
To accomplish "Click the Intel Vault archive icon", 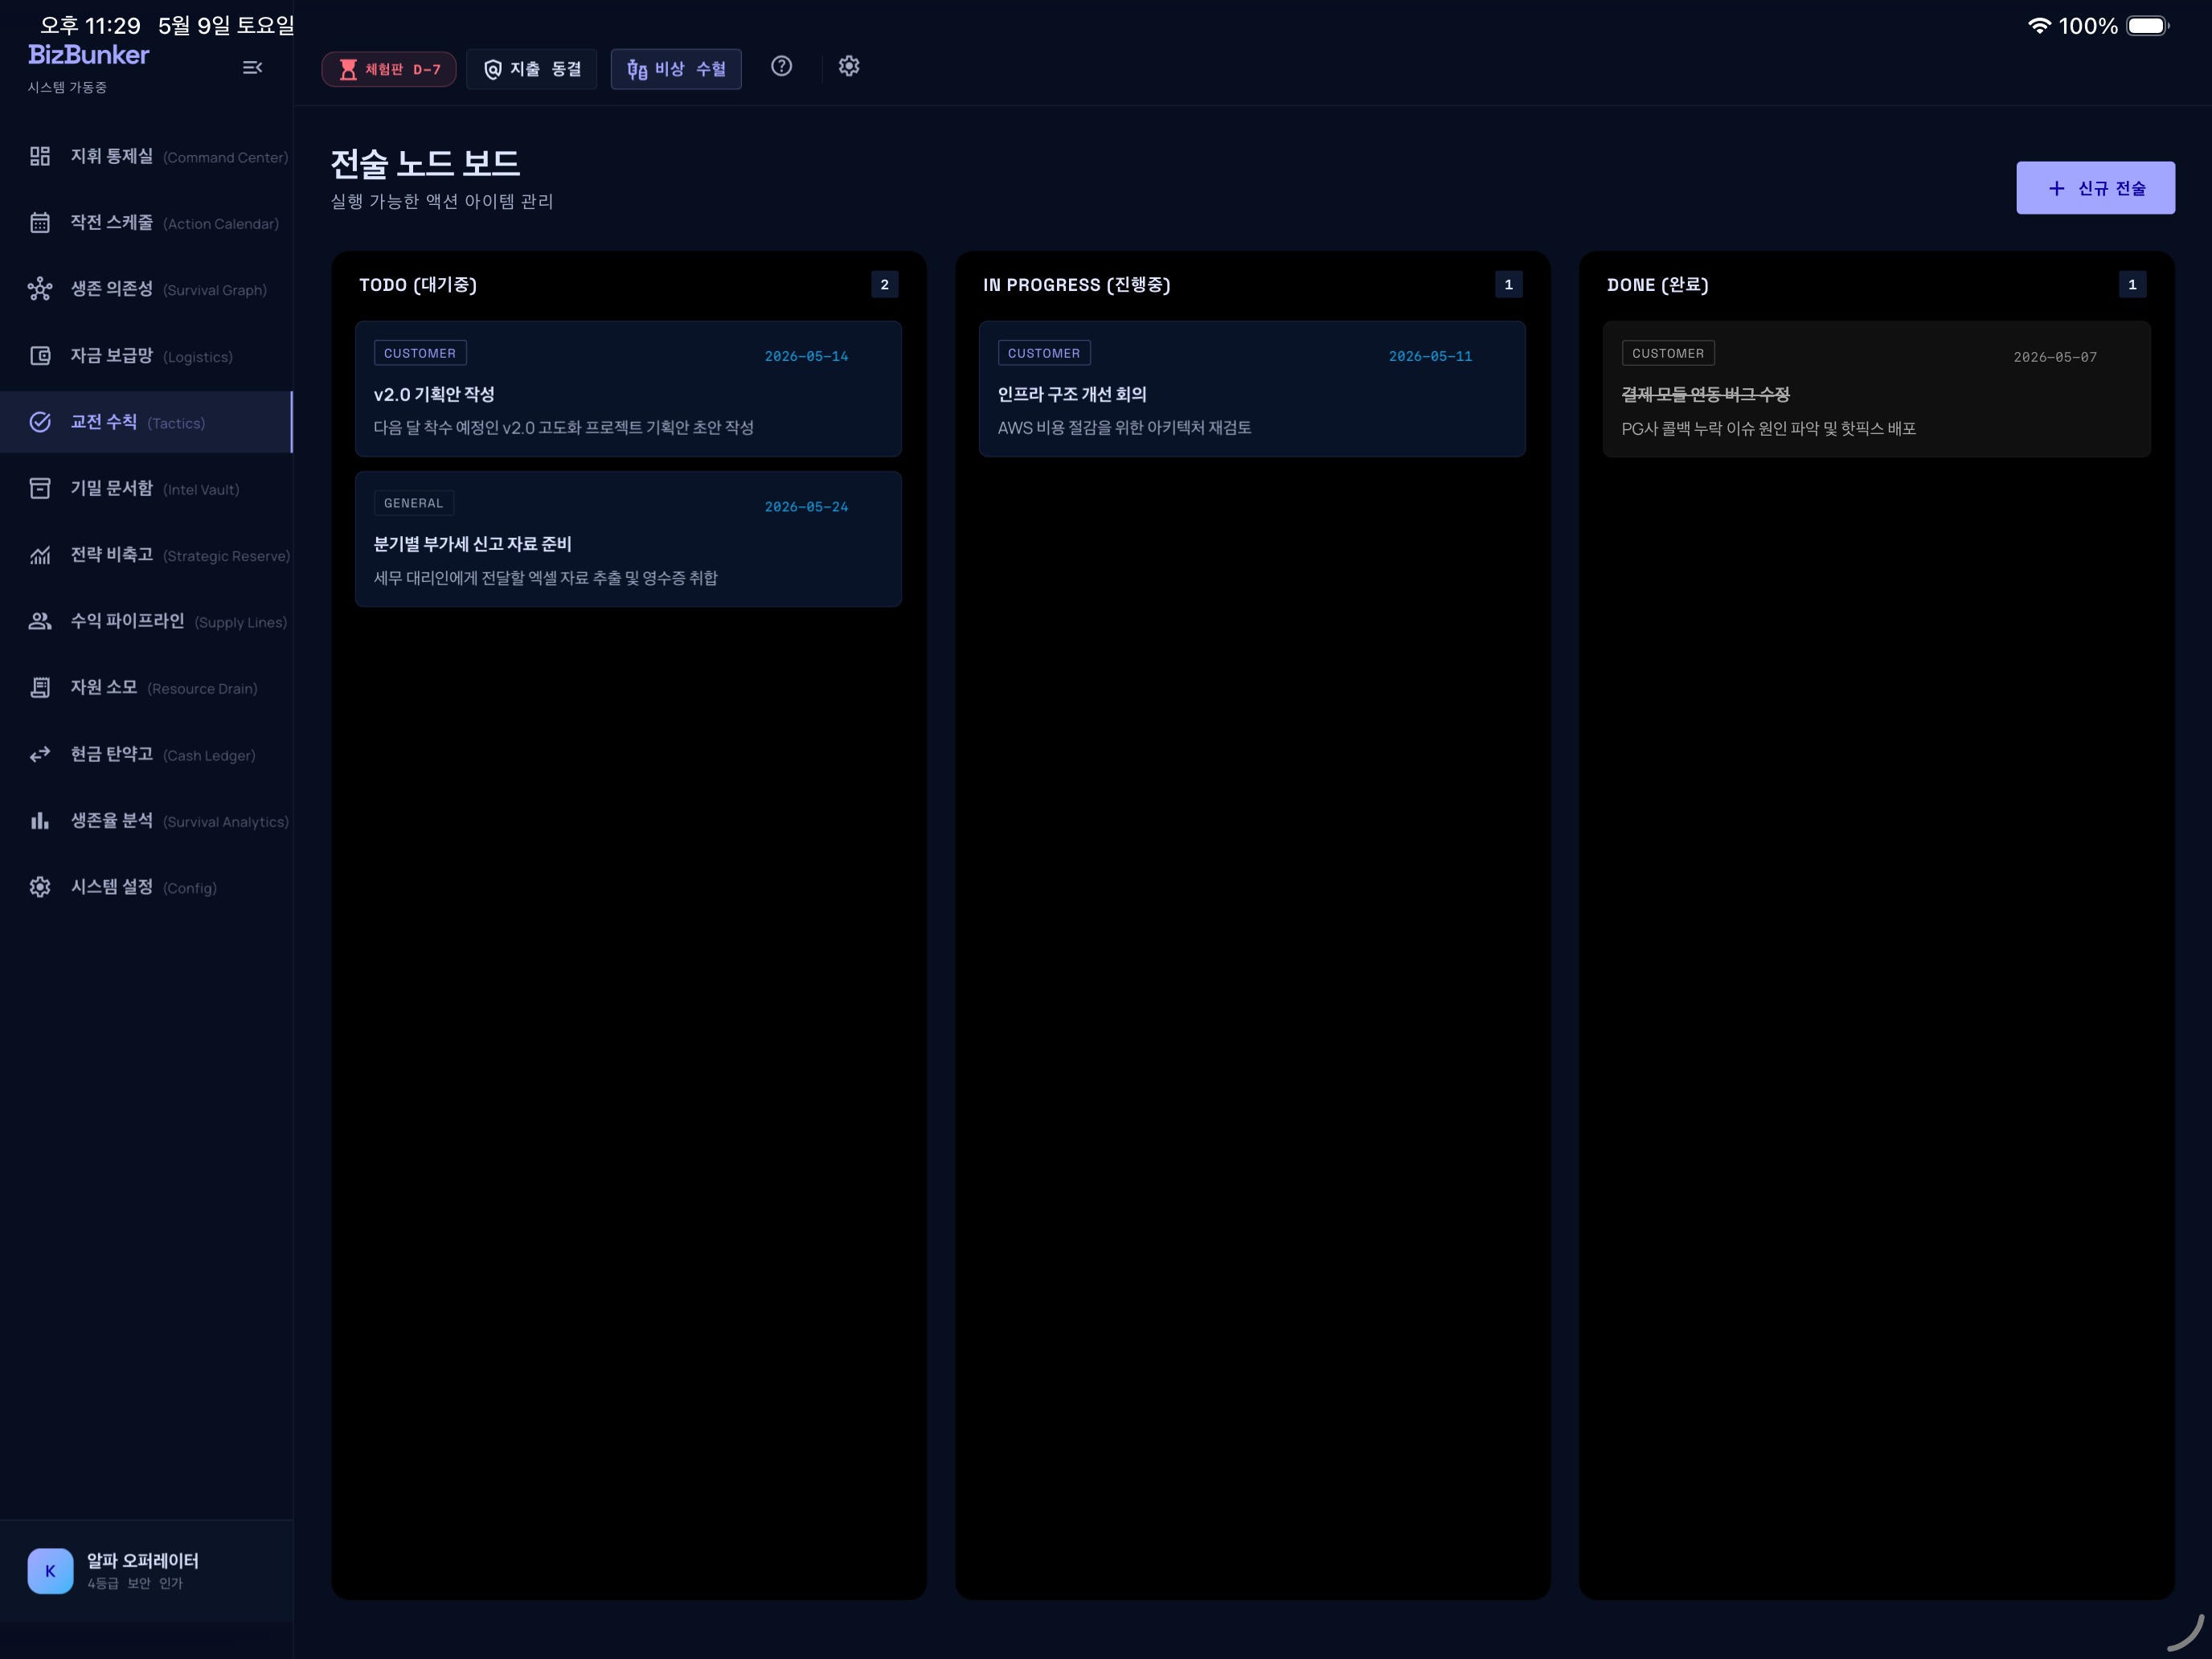I will pos(40,488).
